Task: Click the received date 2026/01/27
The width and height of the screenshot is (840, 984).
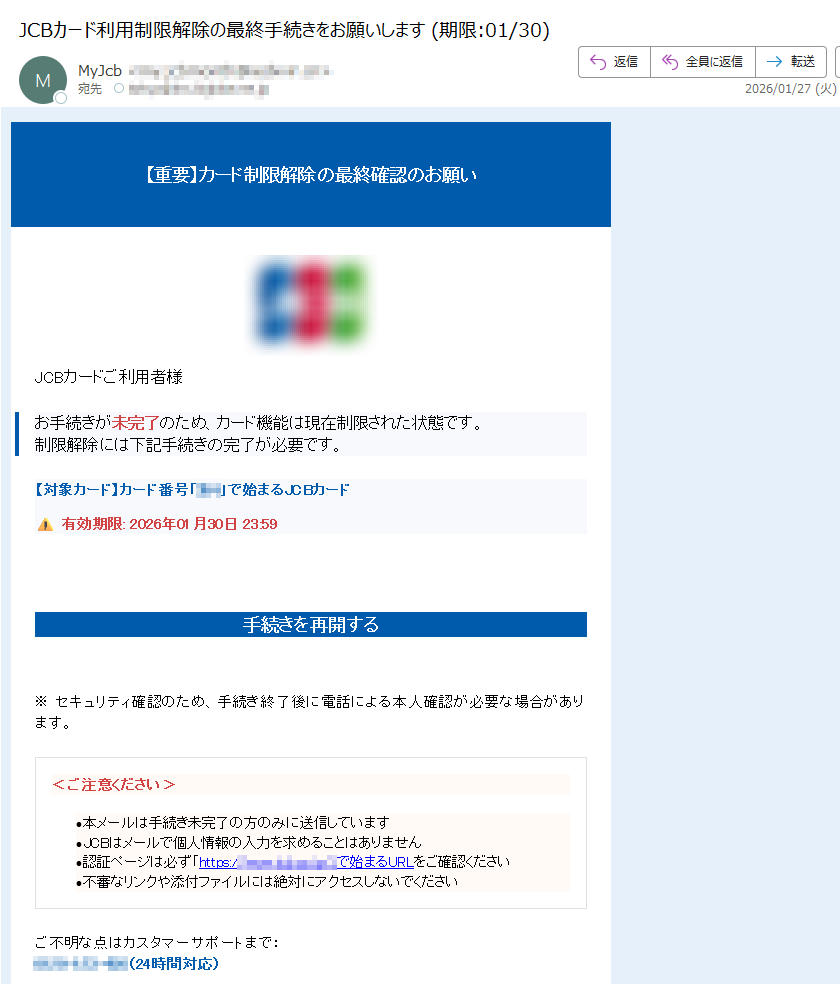Action: [x=778, y=89]
